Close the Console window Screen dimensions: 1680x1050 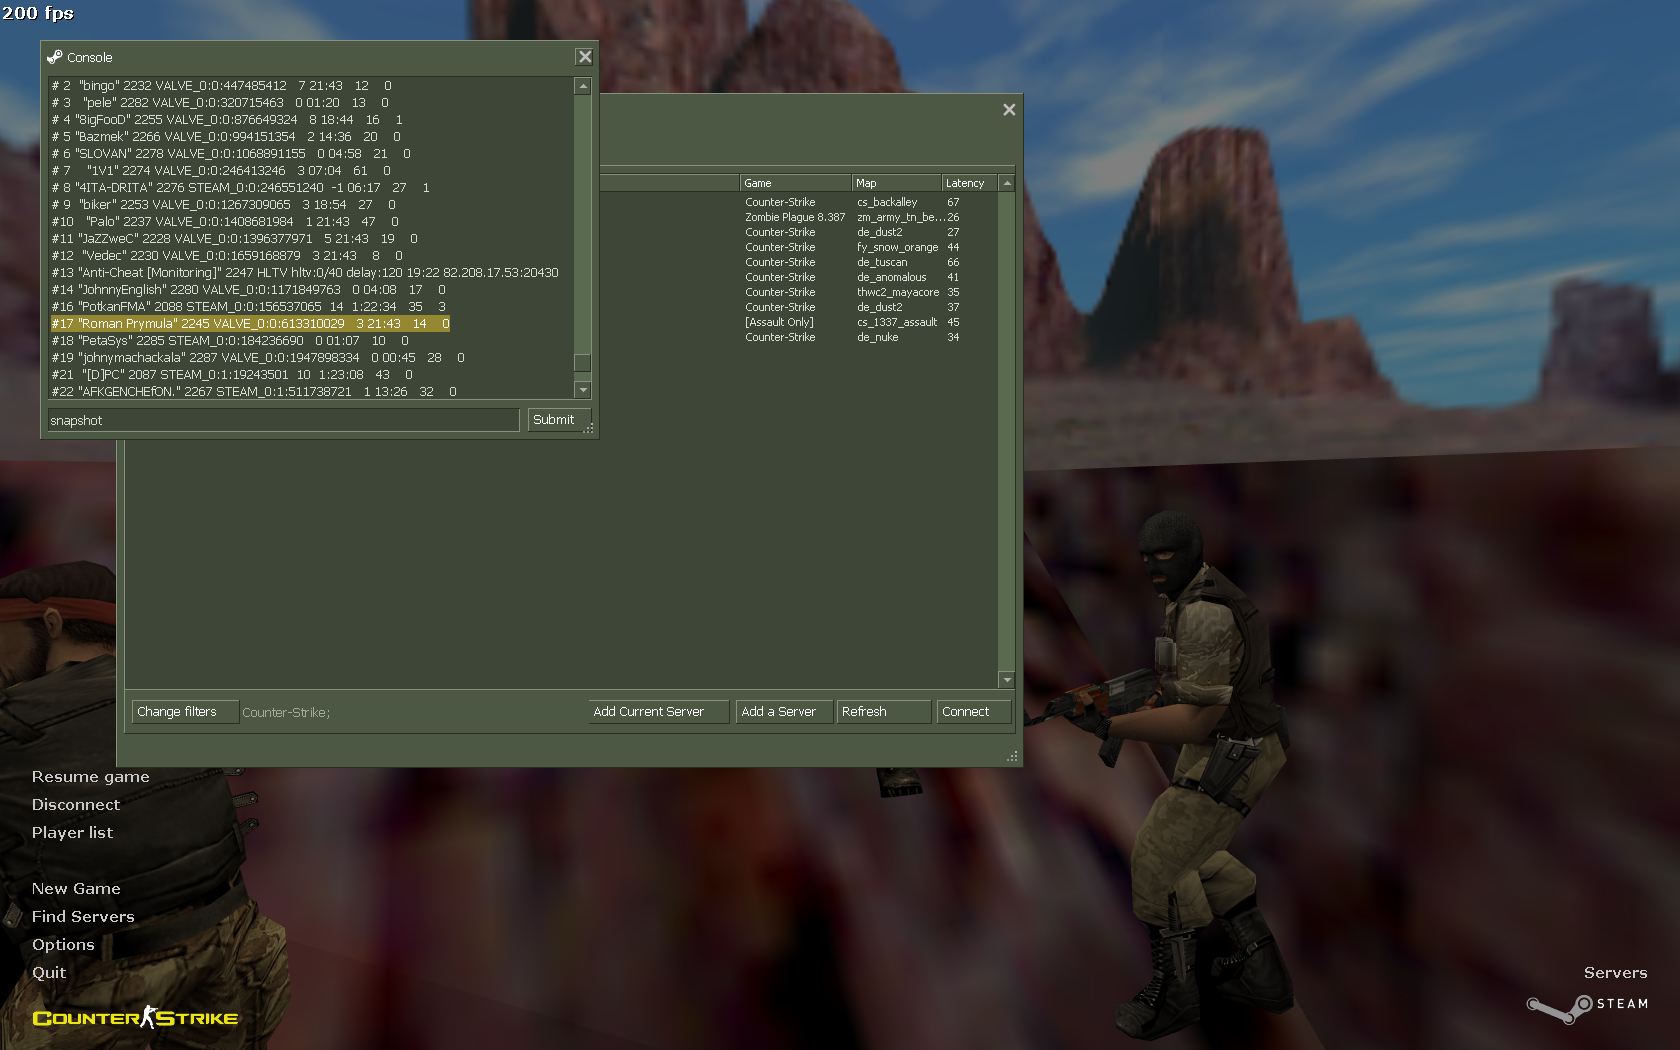(x=585, y=57)
